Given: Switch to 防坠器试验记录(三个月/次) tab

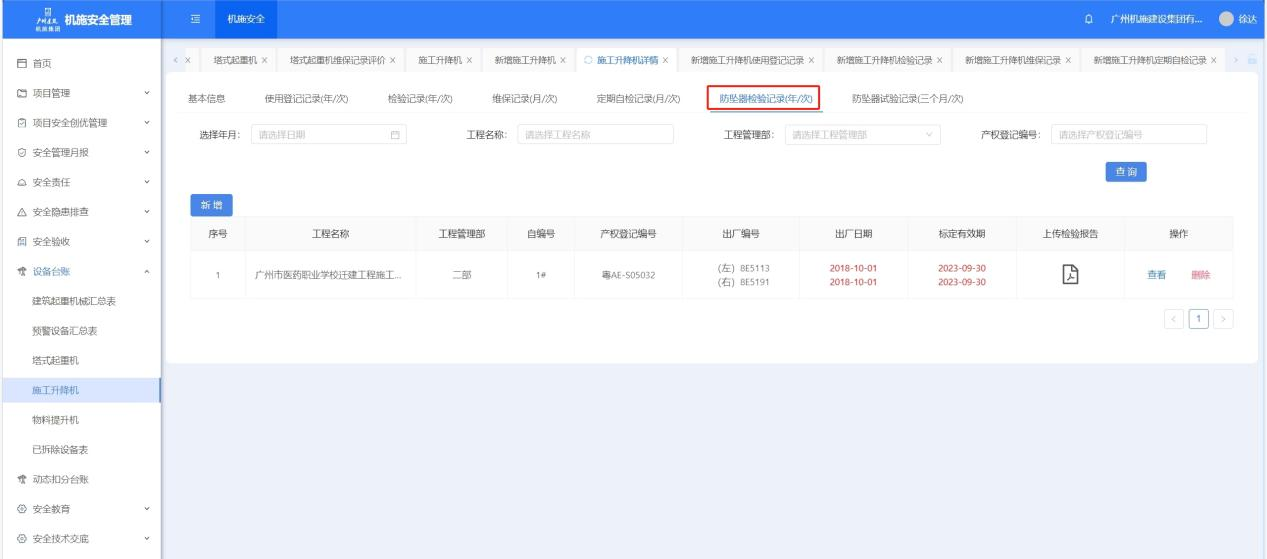Looking at the screenshot, I should point(907,98).
